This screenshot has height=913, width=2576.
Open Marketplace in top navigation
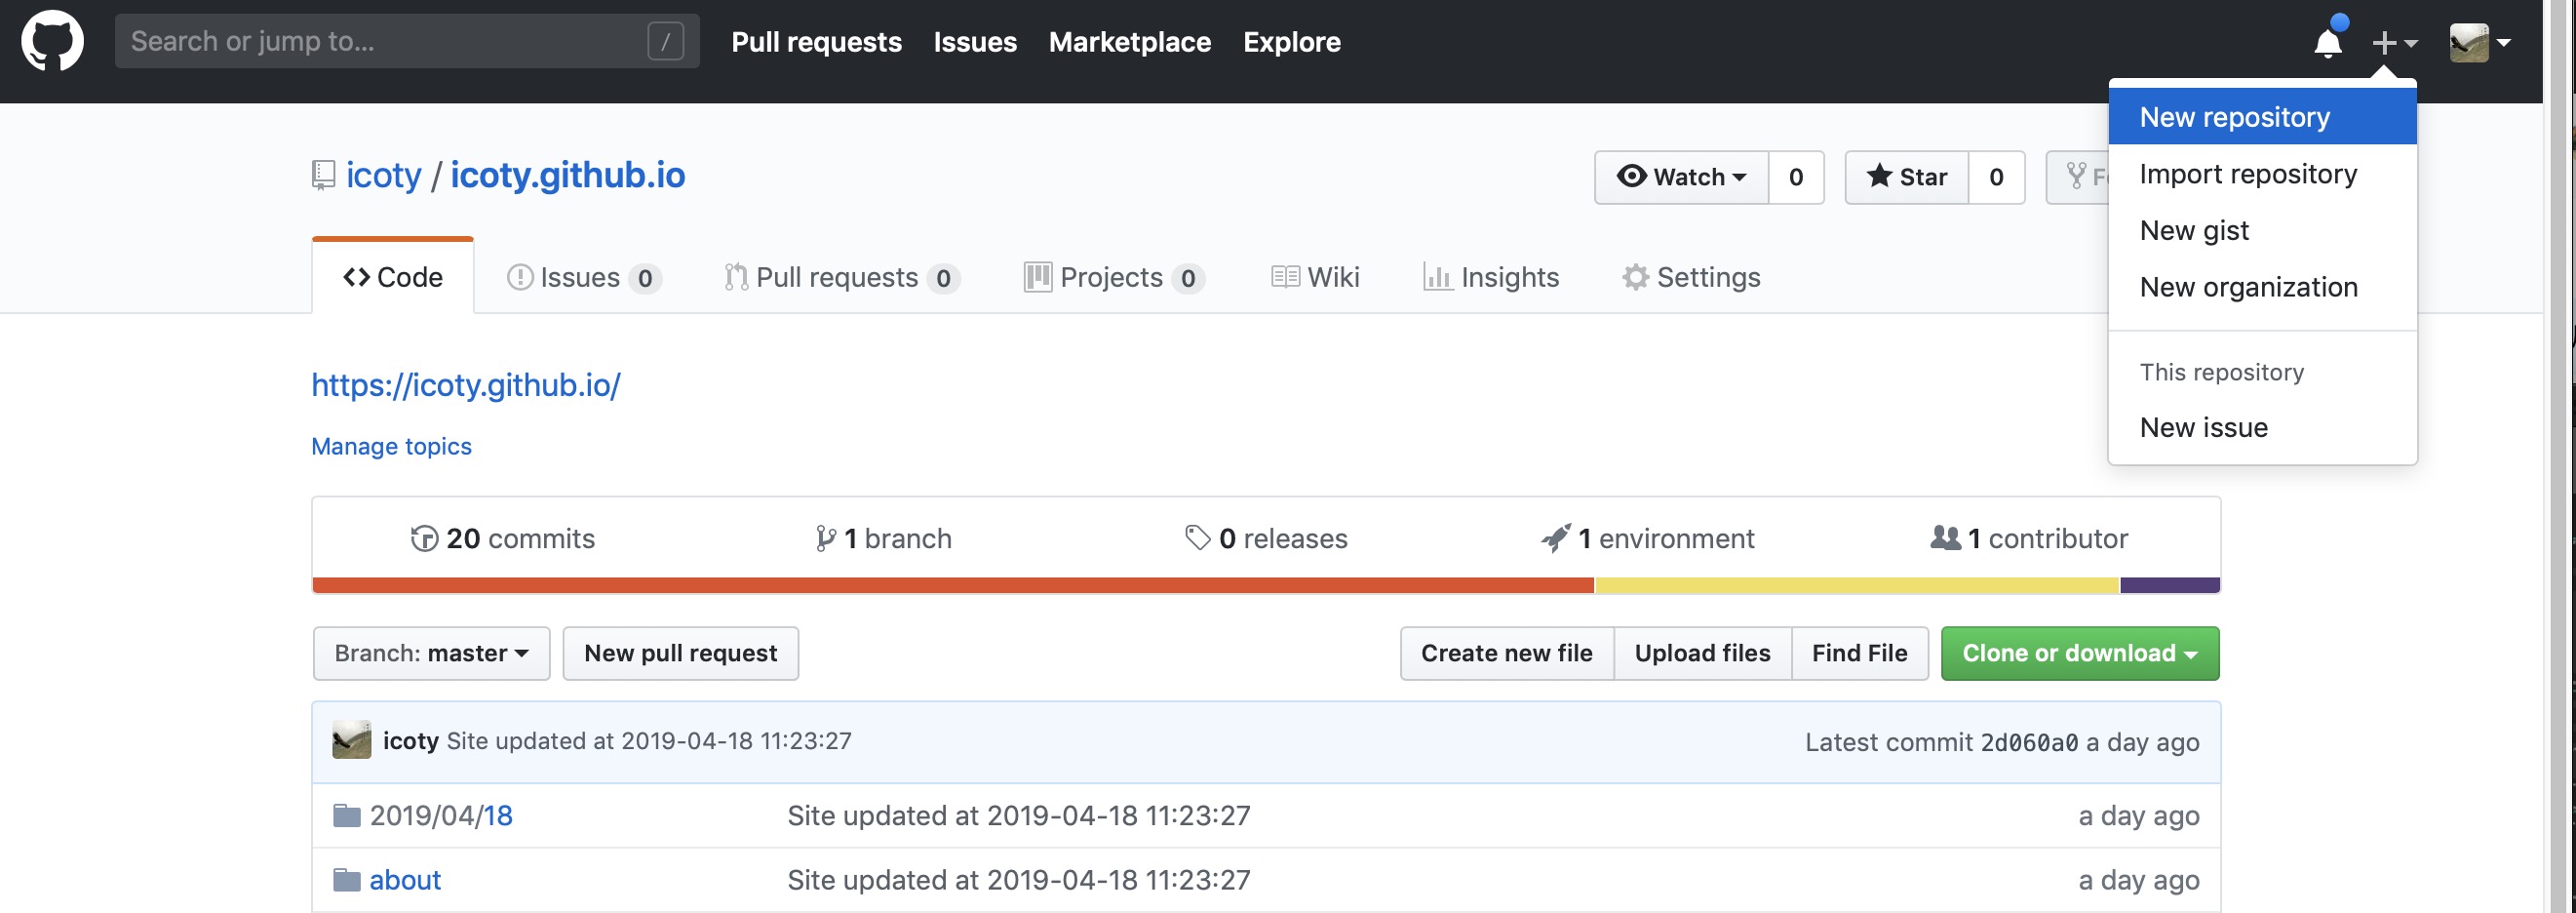(1130, 42)
